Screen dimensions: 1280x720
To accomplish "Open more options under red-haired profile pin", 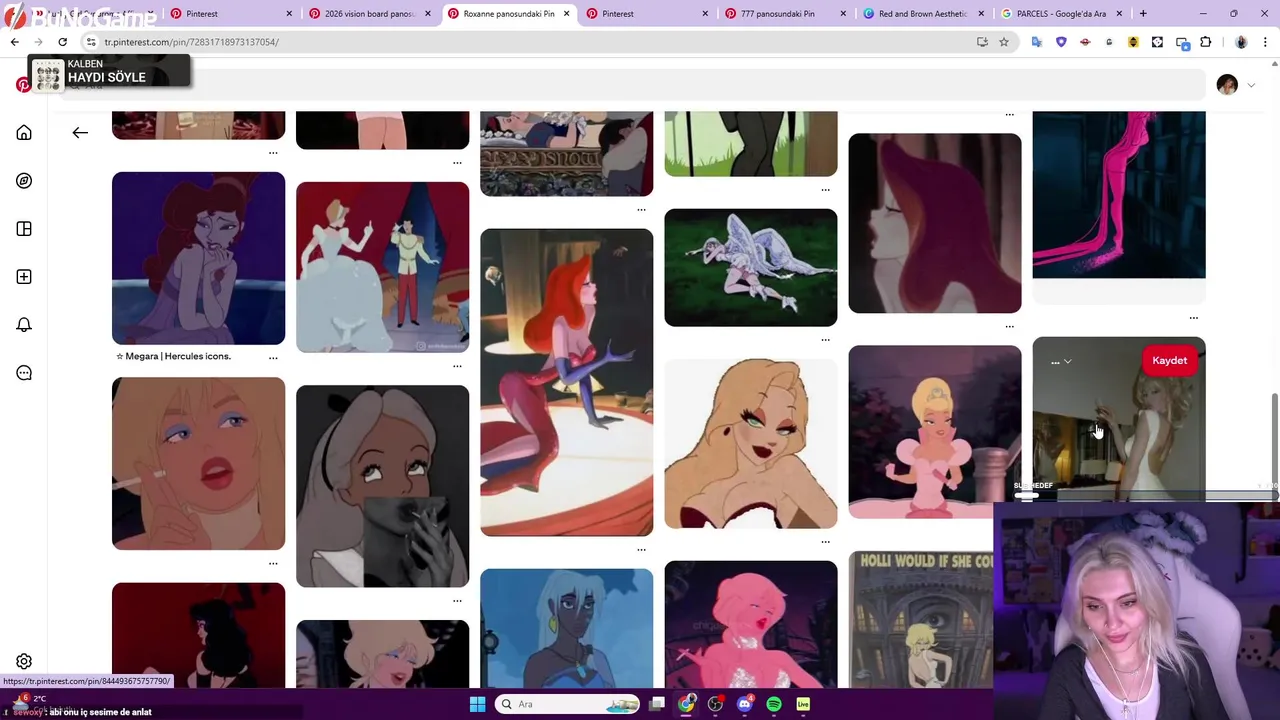I will click(1009, 326).
